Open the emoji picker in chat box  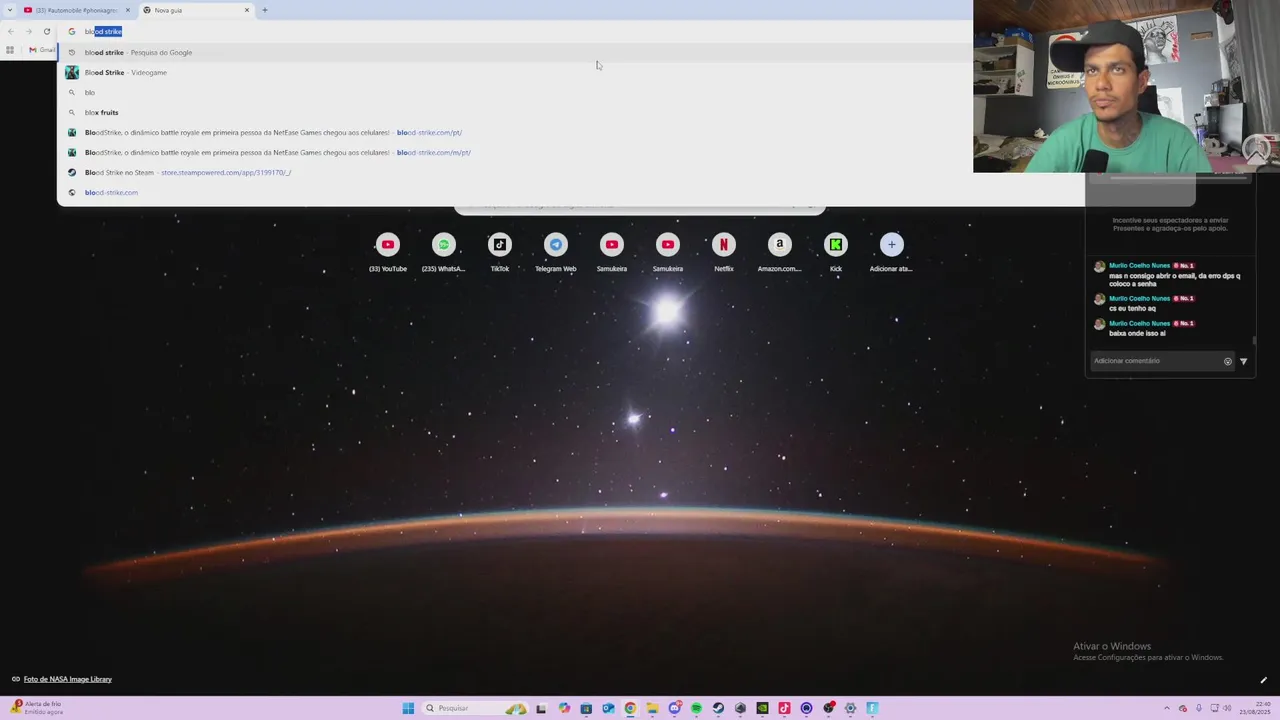1228,361
